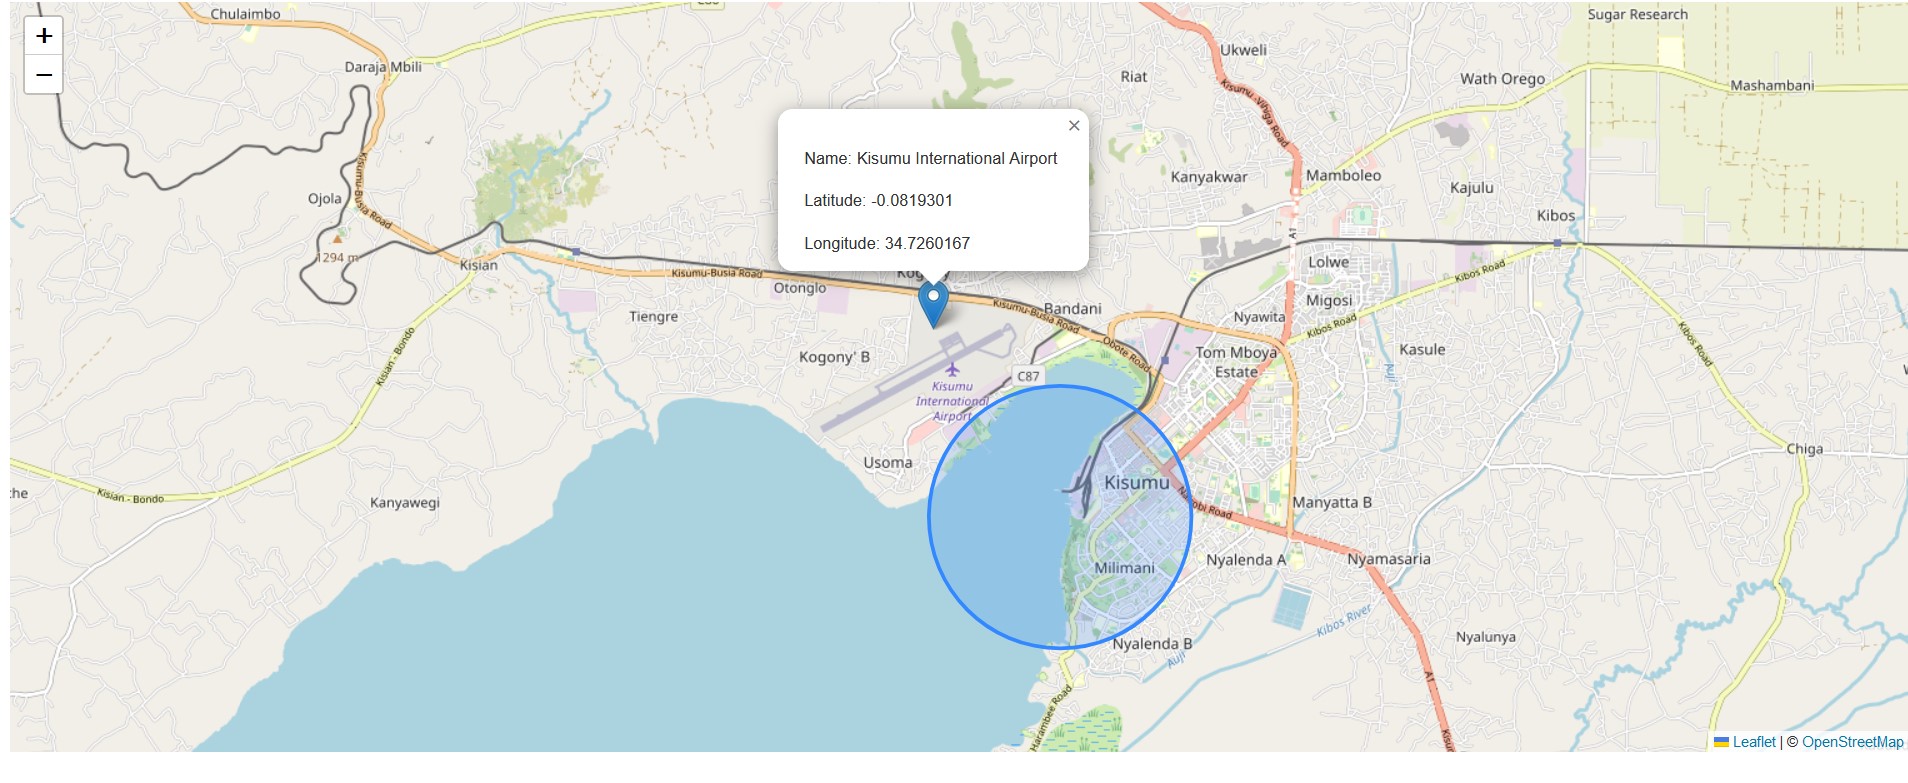The image size is (1908, 783).
Task: Click the Tom Mboya Estate label
Action: (1236, 362)
